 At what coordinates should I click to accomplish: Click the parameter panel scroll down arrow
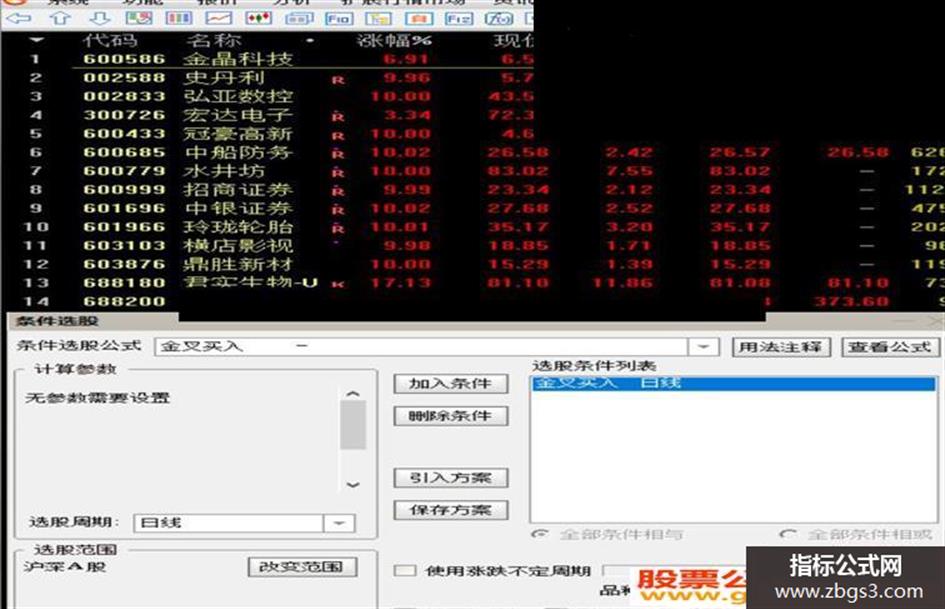(353, 485)
